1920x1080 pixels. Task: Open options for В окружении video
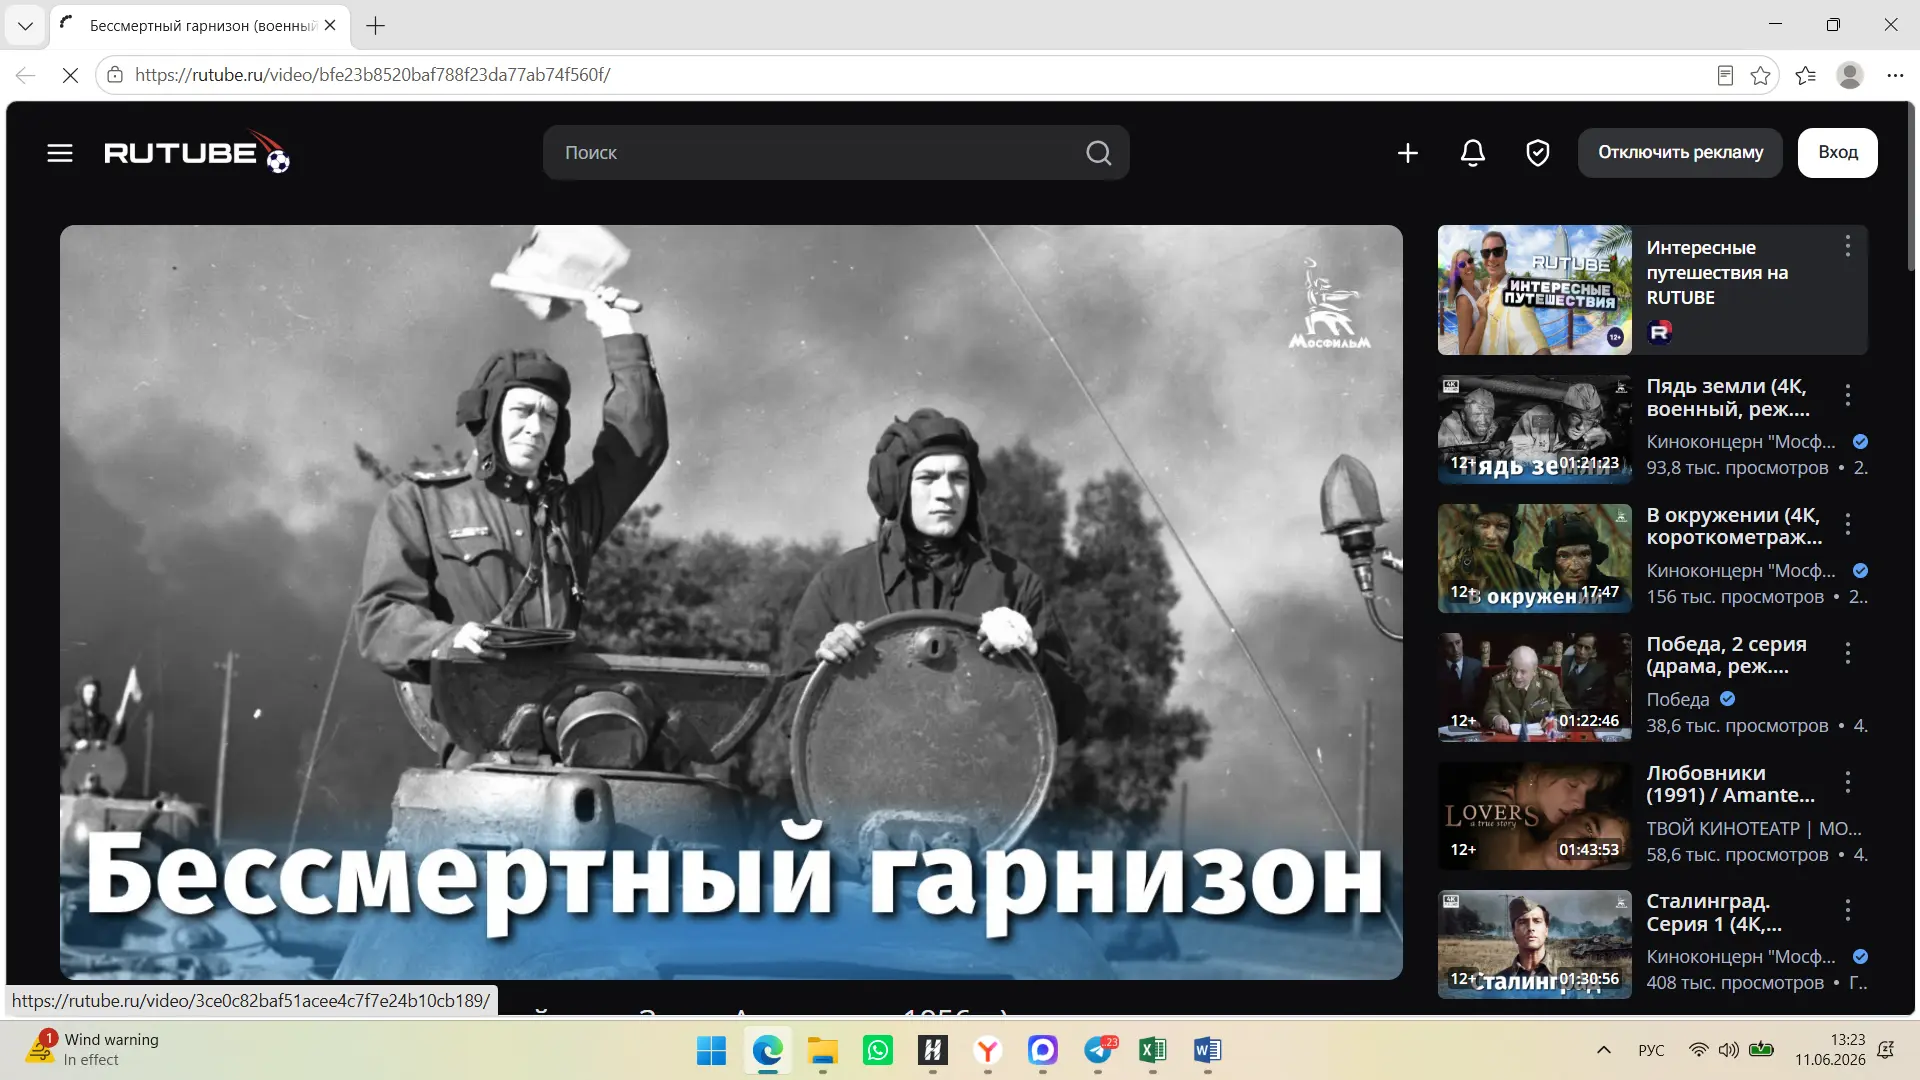(x=1847, y=524)
